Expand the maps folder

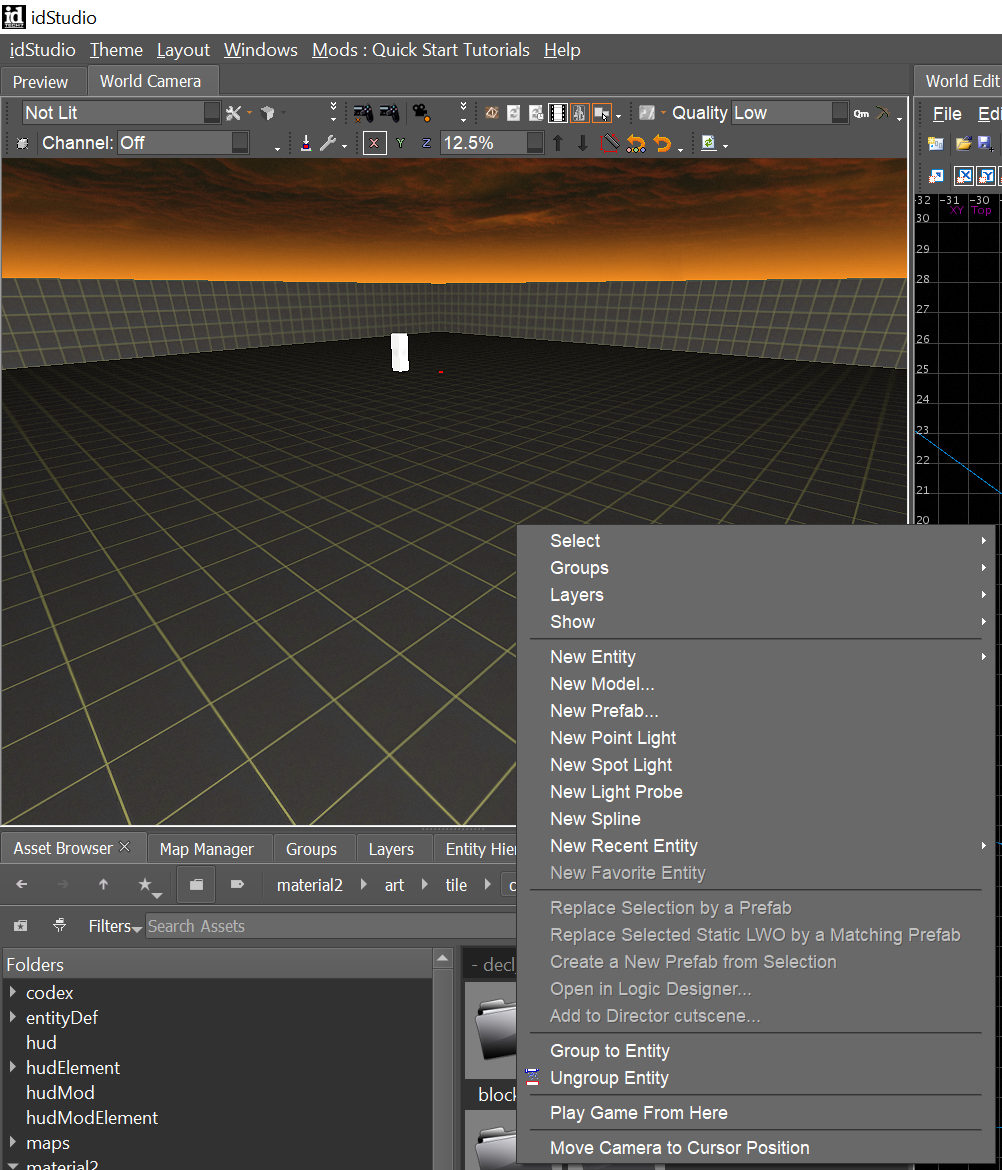pyautogui.click(x=13, y=1142)
